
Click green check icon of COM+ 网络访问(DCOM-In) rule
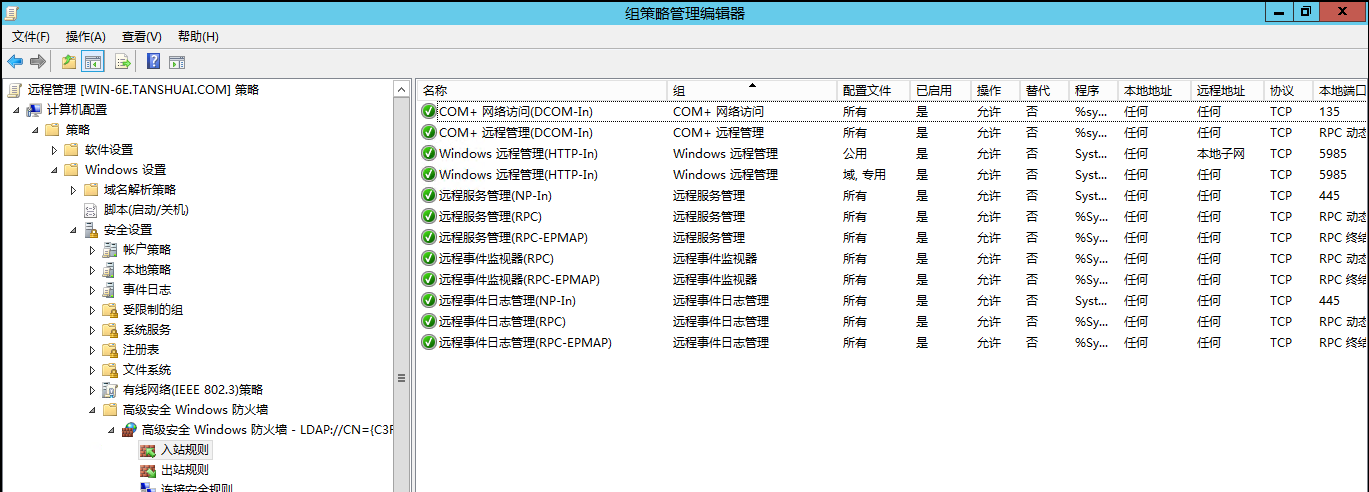click(429, 112)
